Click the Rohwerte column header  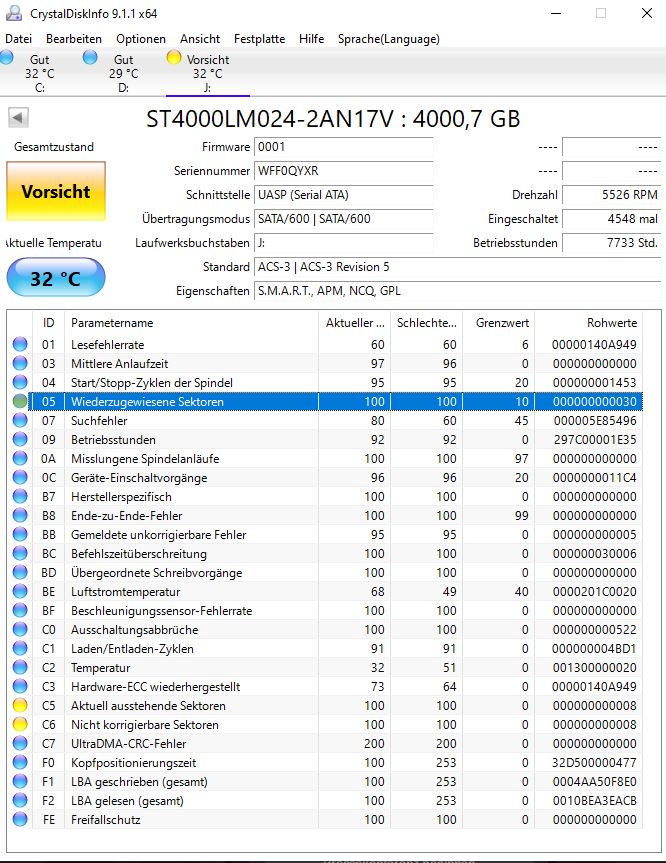[588, 323]
